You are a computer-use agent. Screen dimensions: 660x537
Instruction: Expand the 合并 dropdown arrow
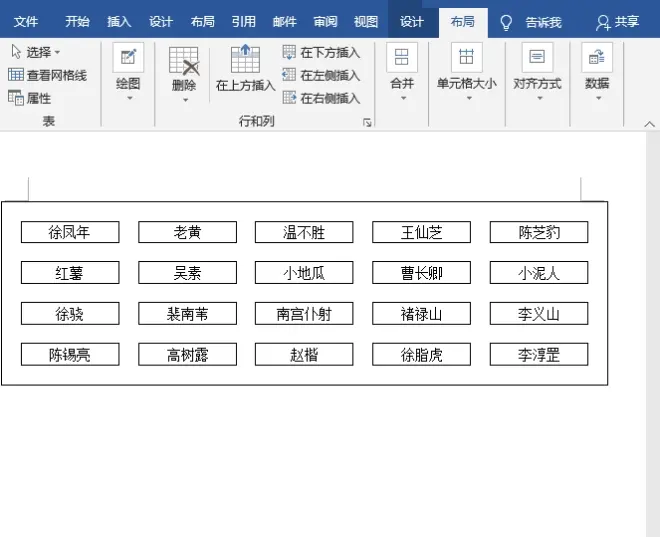[x=403, y=98]
